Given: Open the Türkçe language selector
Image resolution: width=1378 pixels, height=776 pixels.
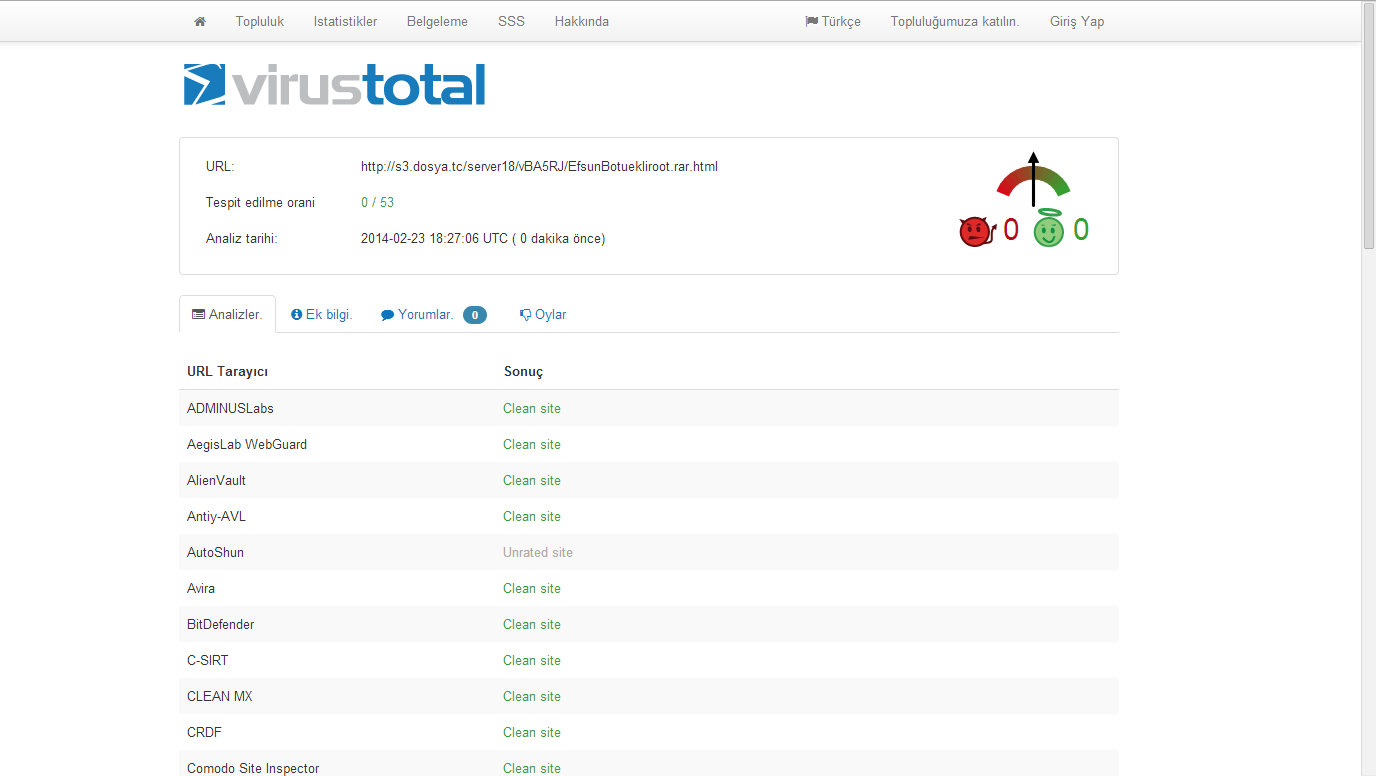Looking at the screenshot, I should pyautogui.click(x=833, y=21).
